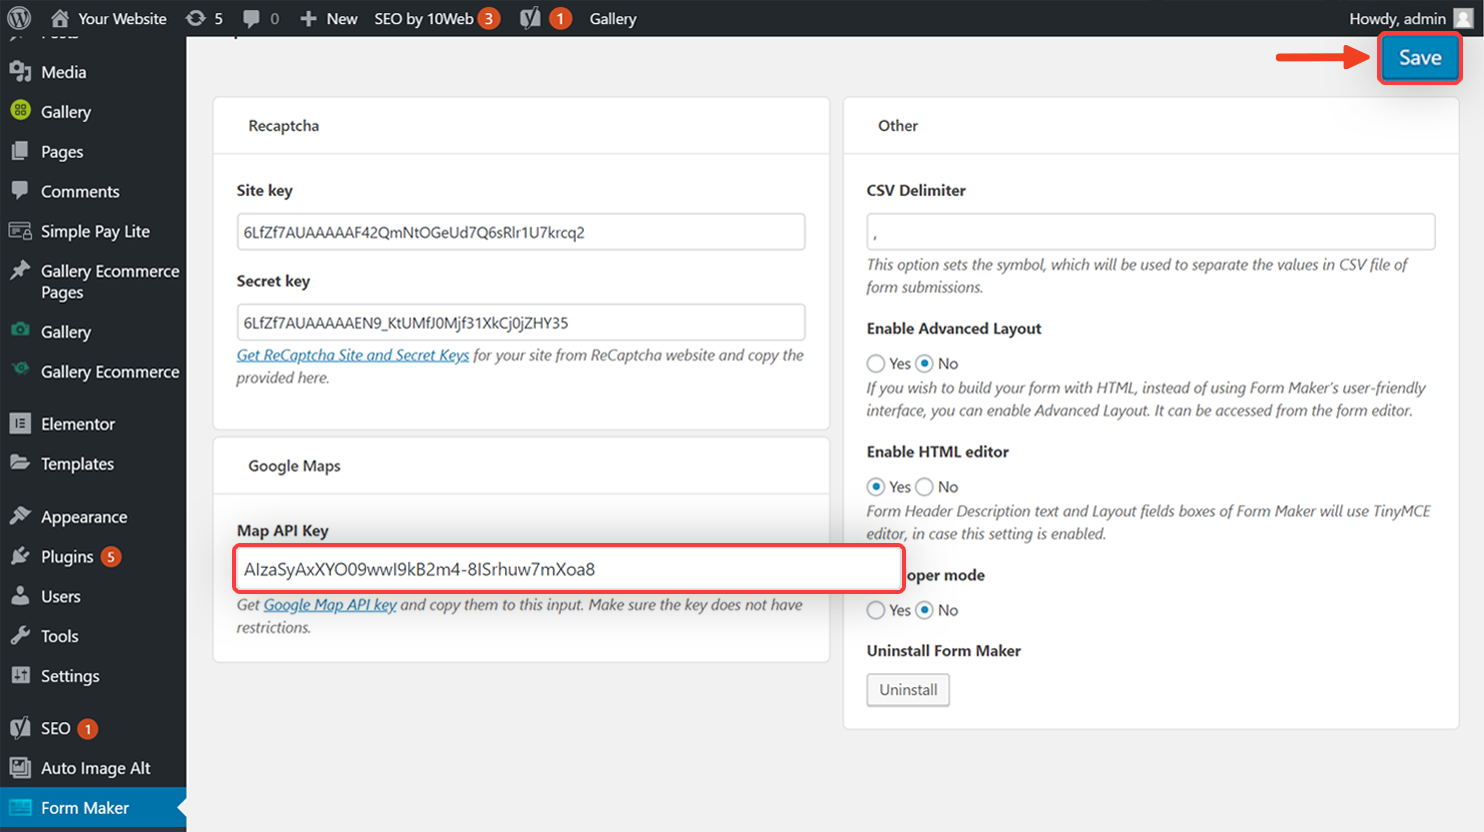Click the updates icon showing 5
Viewport: 1484px width, 832px height.
point(196,18)
